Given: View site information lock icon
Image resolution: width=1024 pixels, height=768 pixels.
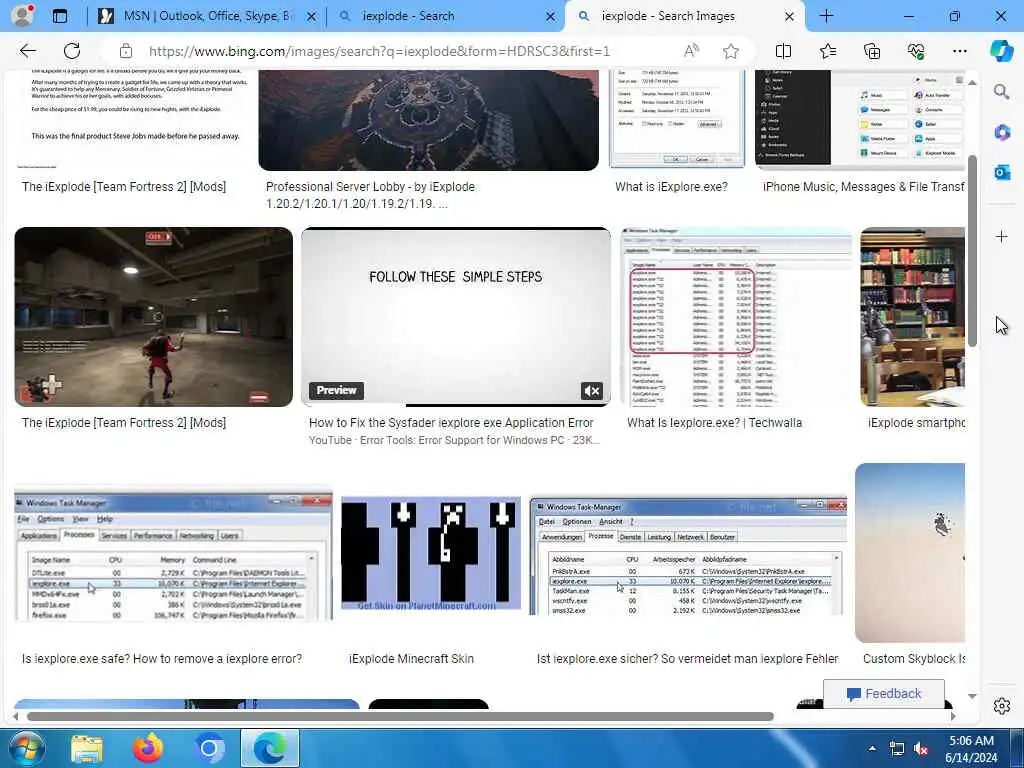Looking at the screenshot, I should [x=126, y=51].
